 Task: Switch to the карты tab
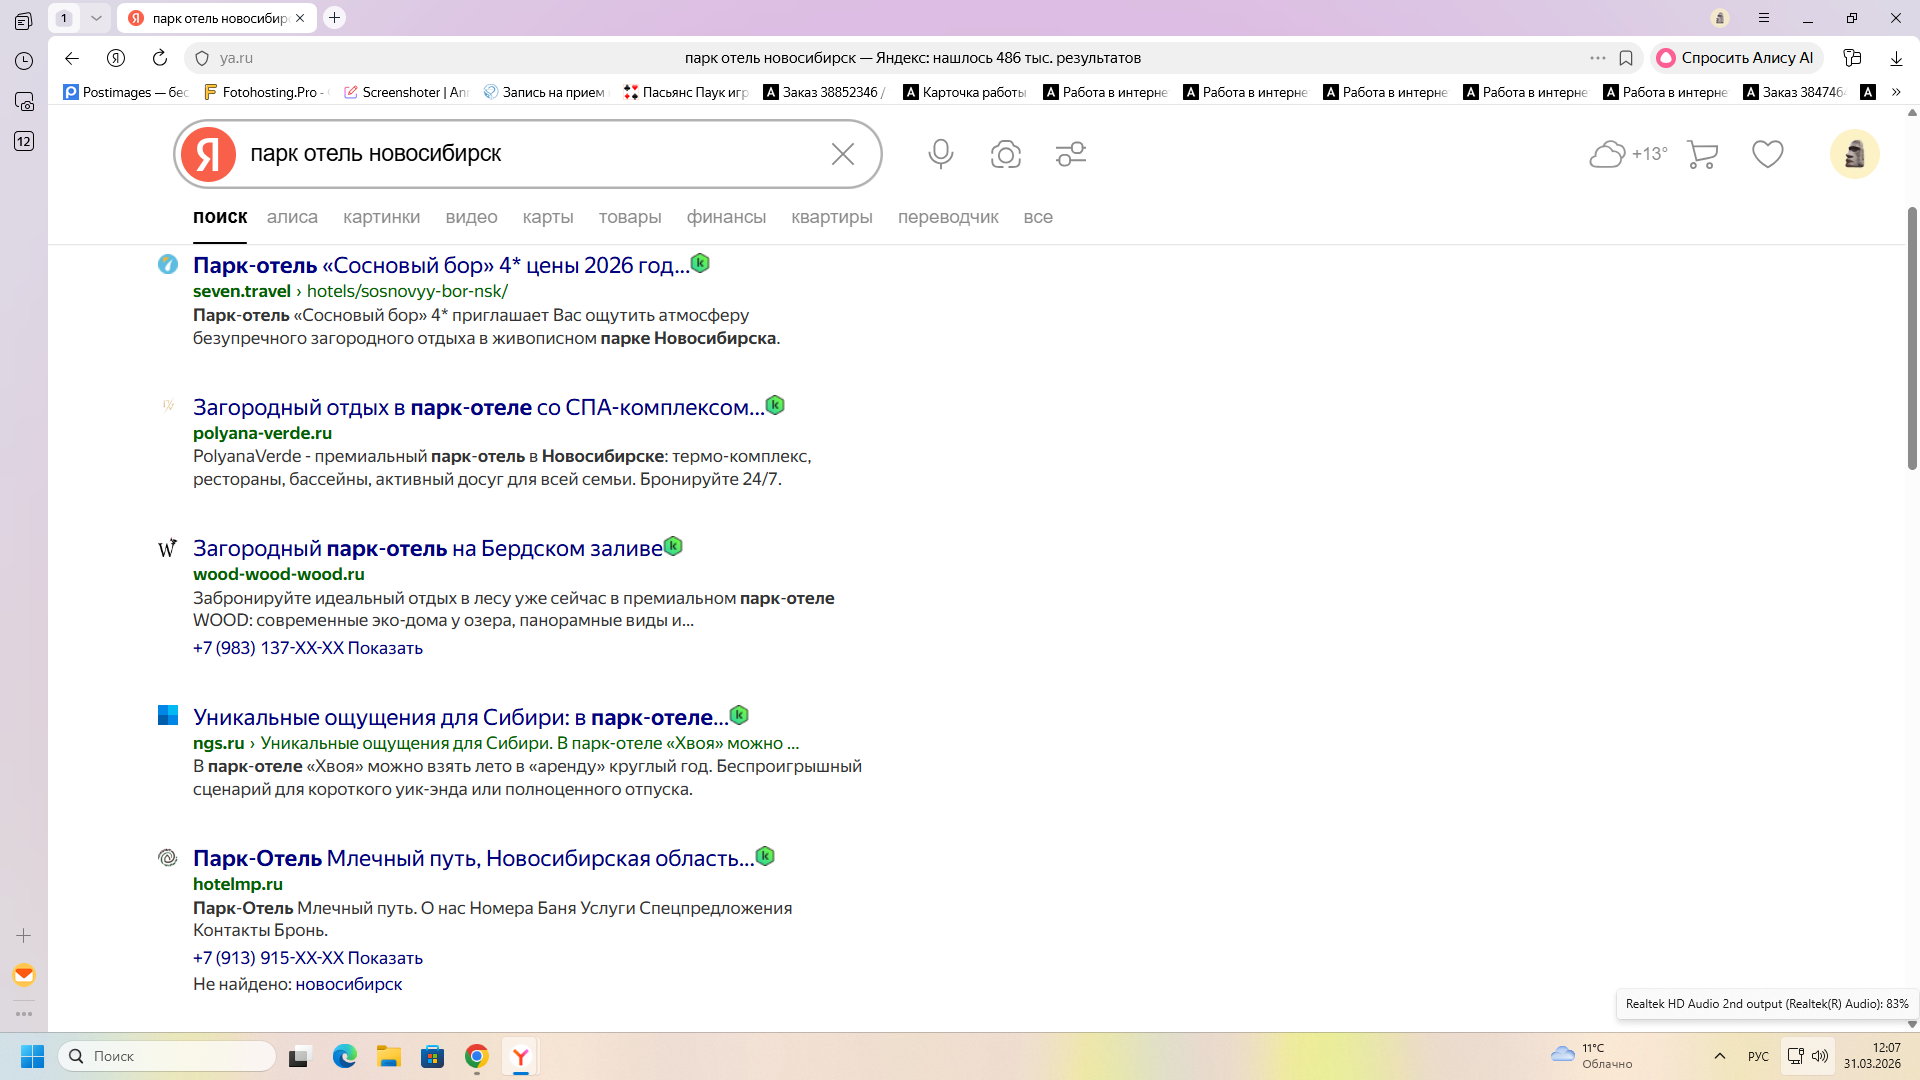(x=547, y=217)
